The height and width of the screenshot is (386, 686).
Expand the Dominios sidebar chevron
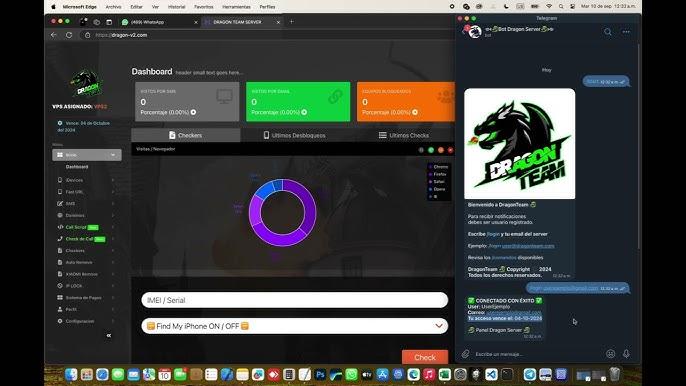coord(113,215)
